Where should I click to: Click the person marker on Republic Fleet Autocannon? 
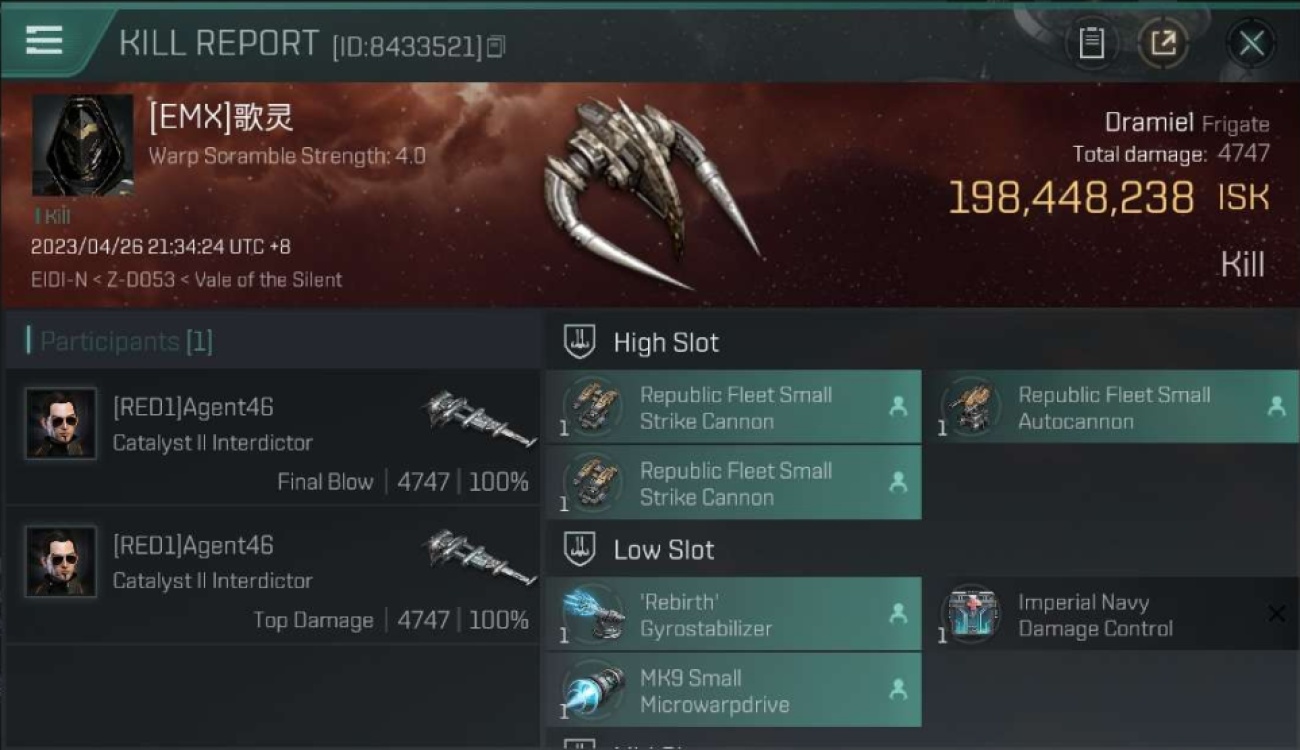pyautogui.click(x=1276, y=406)
